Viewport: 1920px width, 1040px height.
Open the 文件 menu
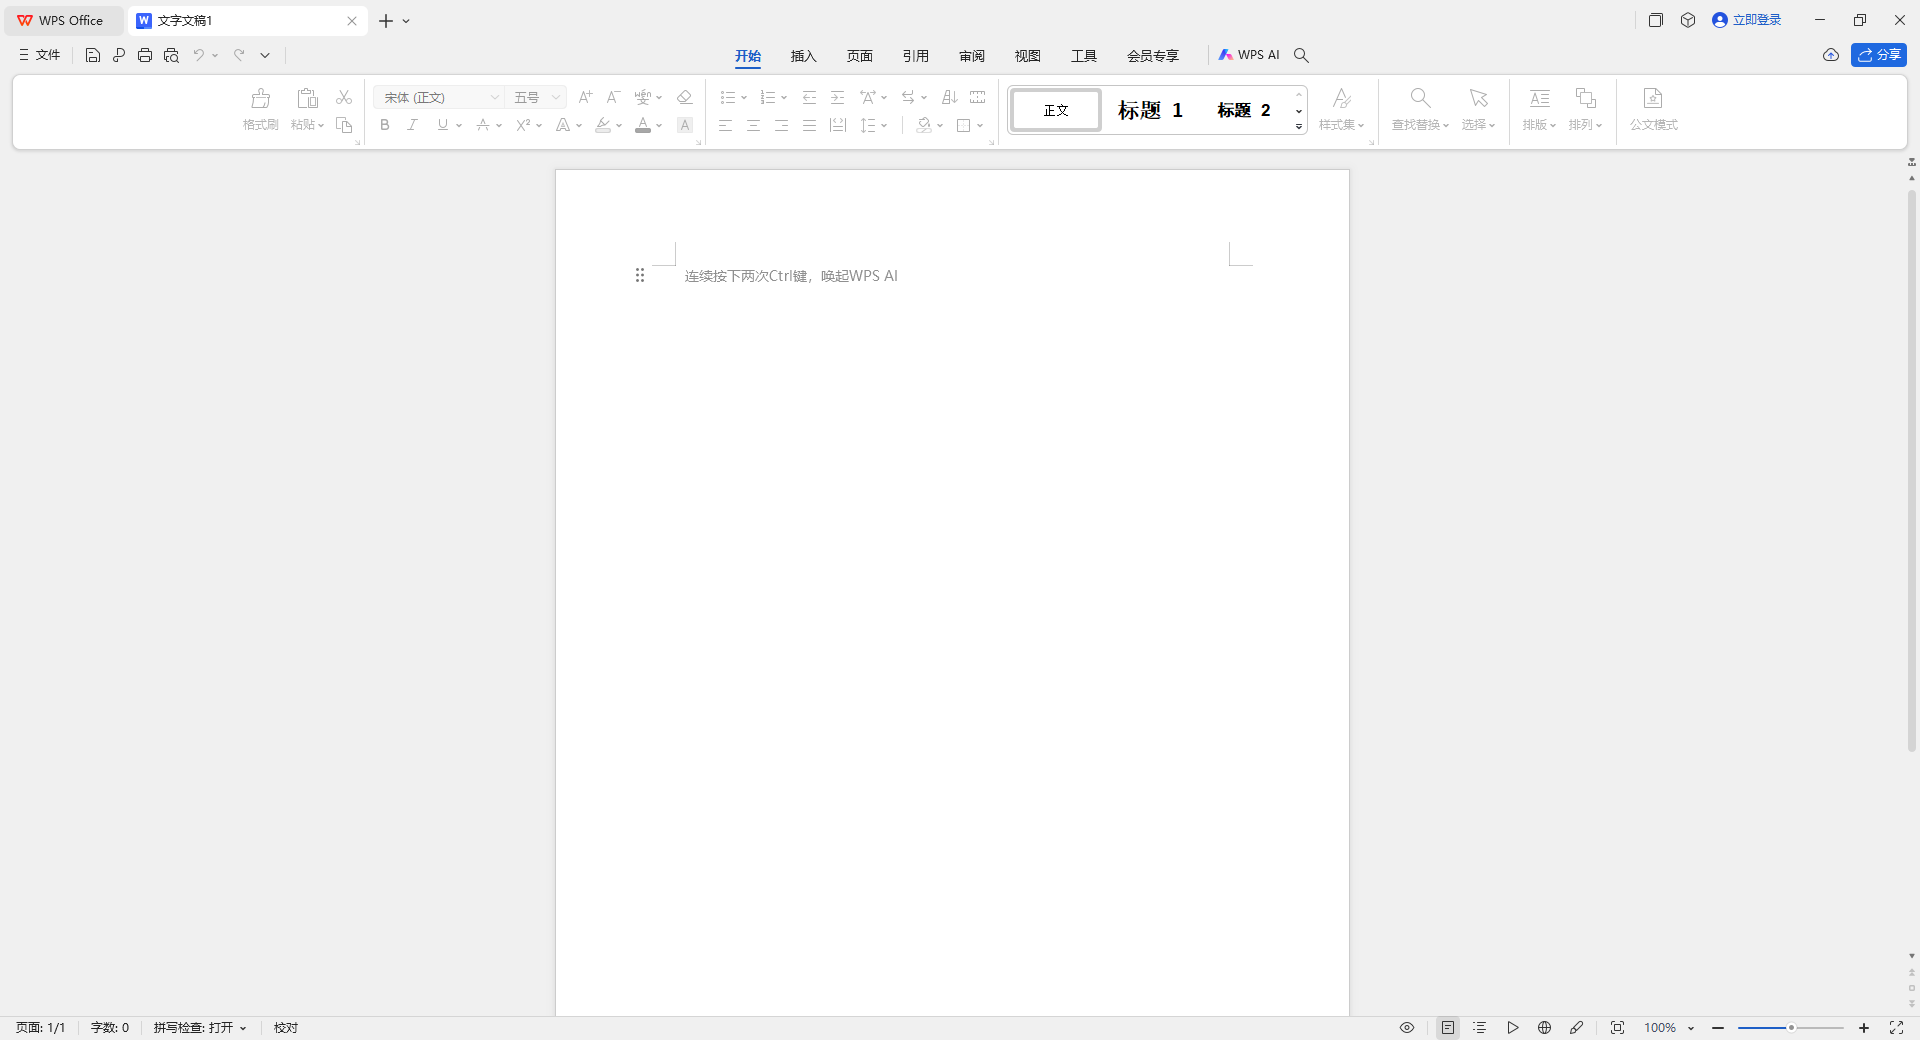tap(40, 55)
